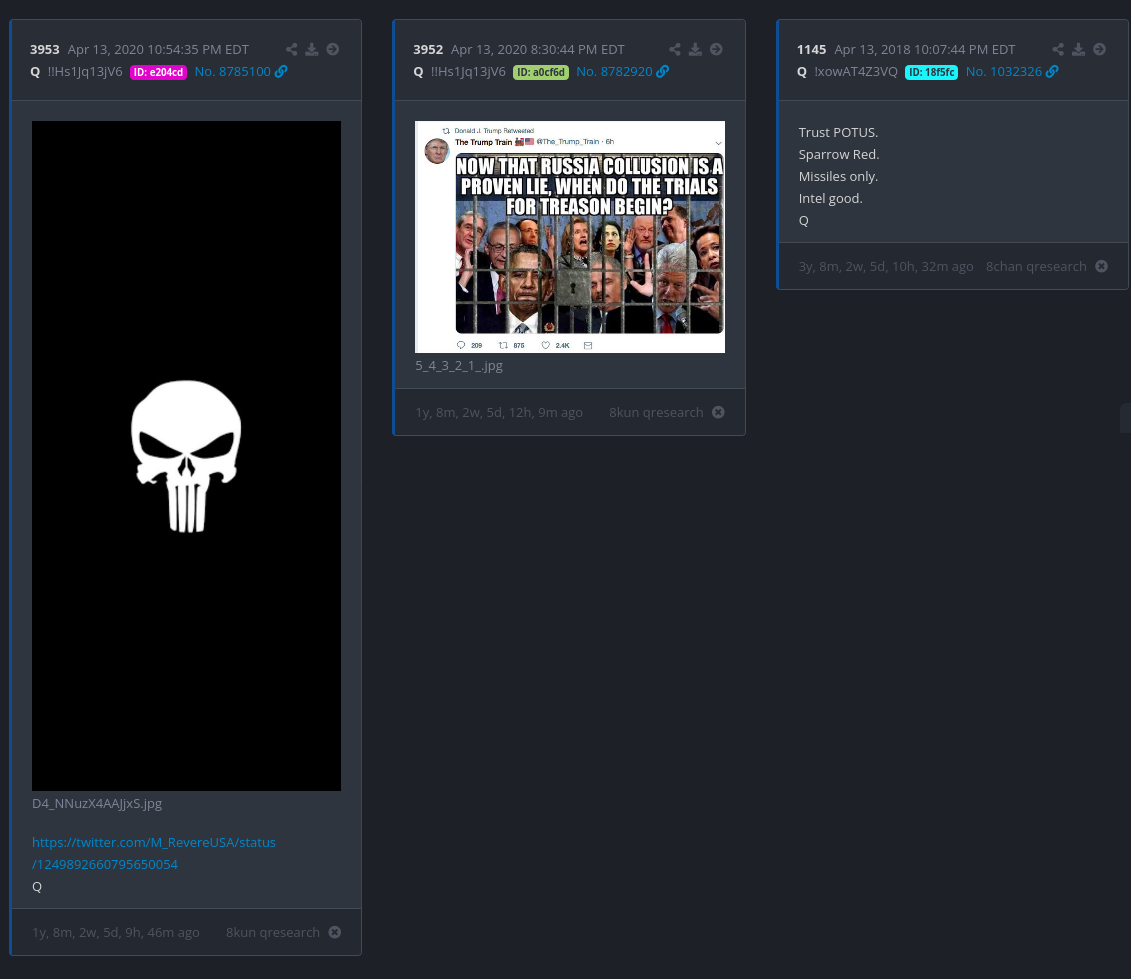Open post link No. 8782920

coord(614,71)
